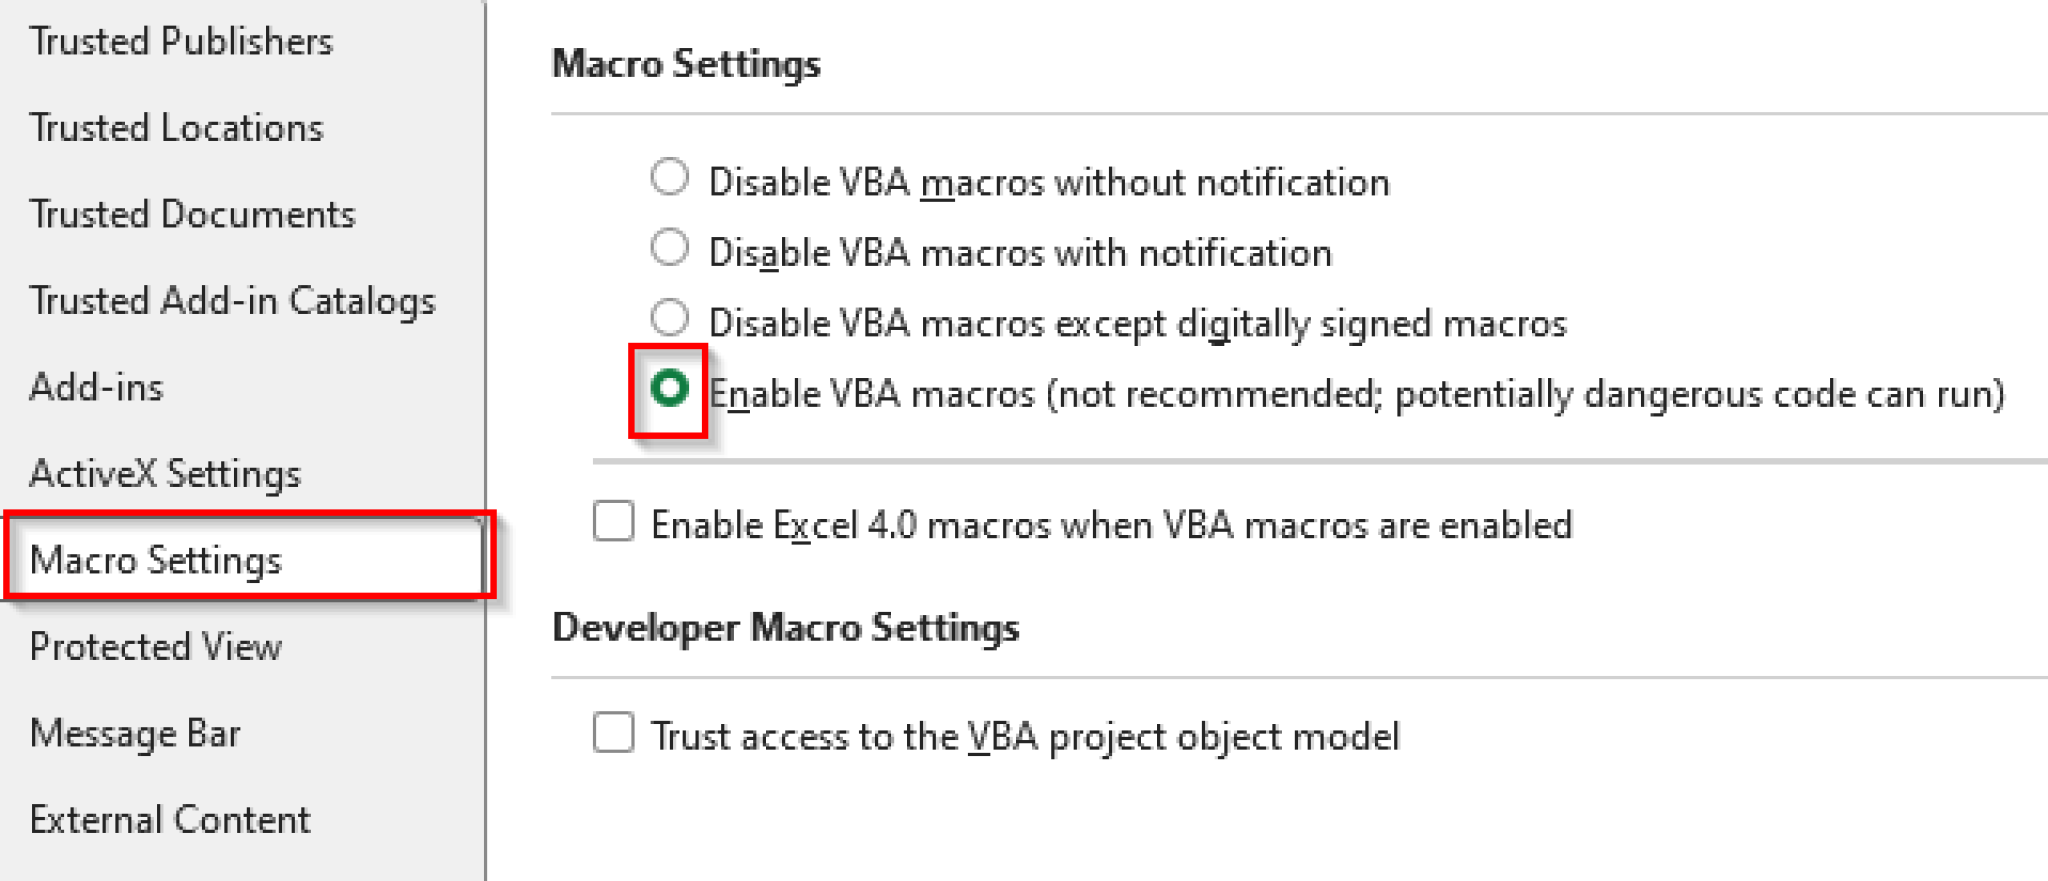Image resolution: width=2048 pixels, height=881 pixels.
Task: Select the Macro Settings category
Action: (156, 560)
